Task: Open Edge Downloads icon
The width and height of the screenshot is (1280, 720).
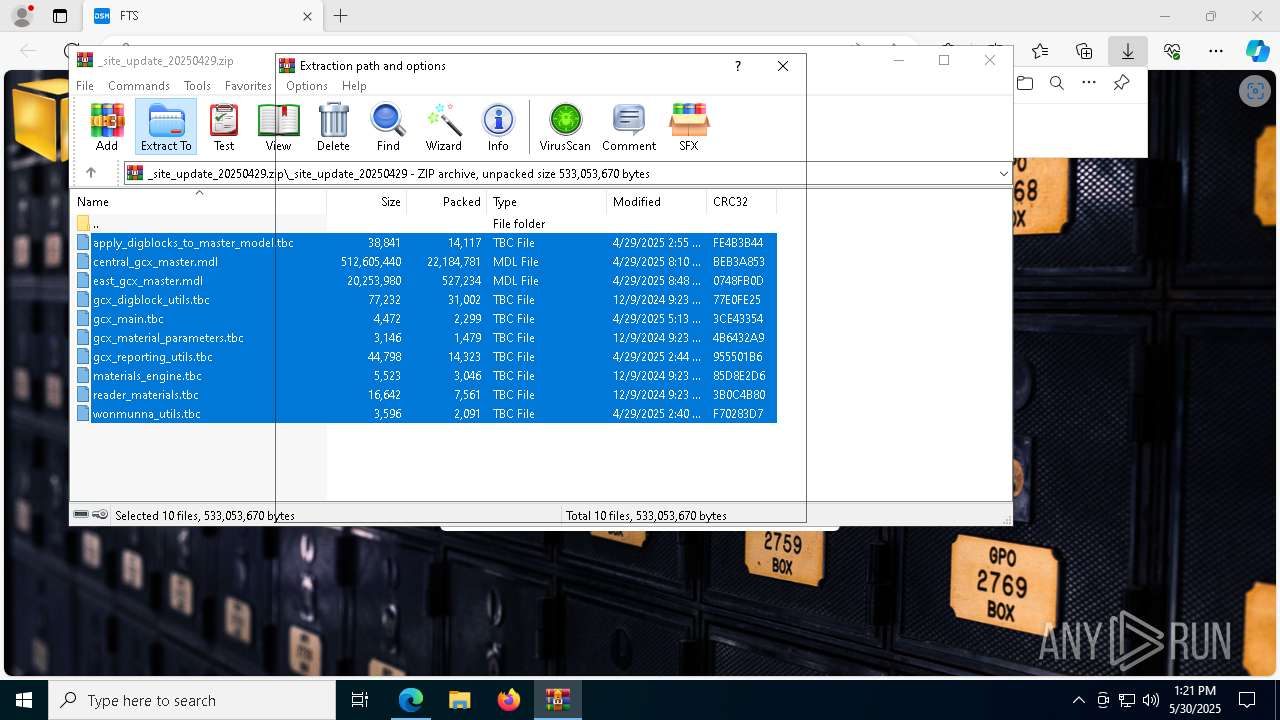Action: [x=1128, y=51]
